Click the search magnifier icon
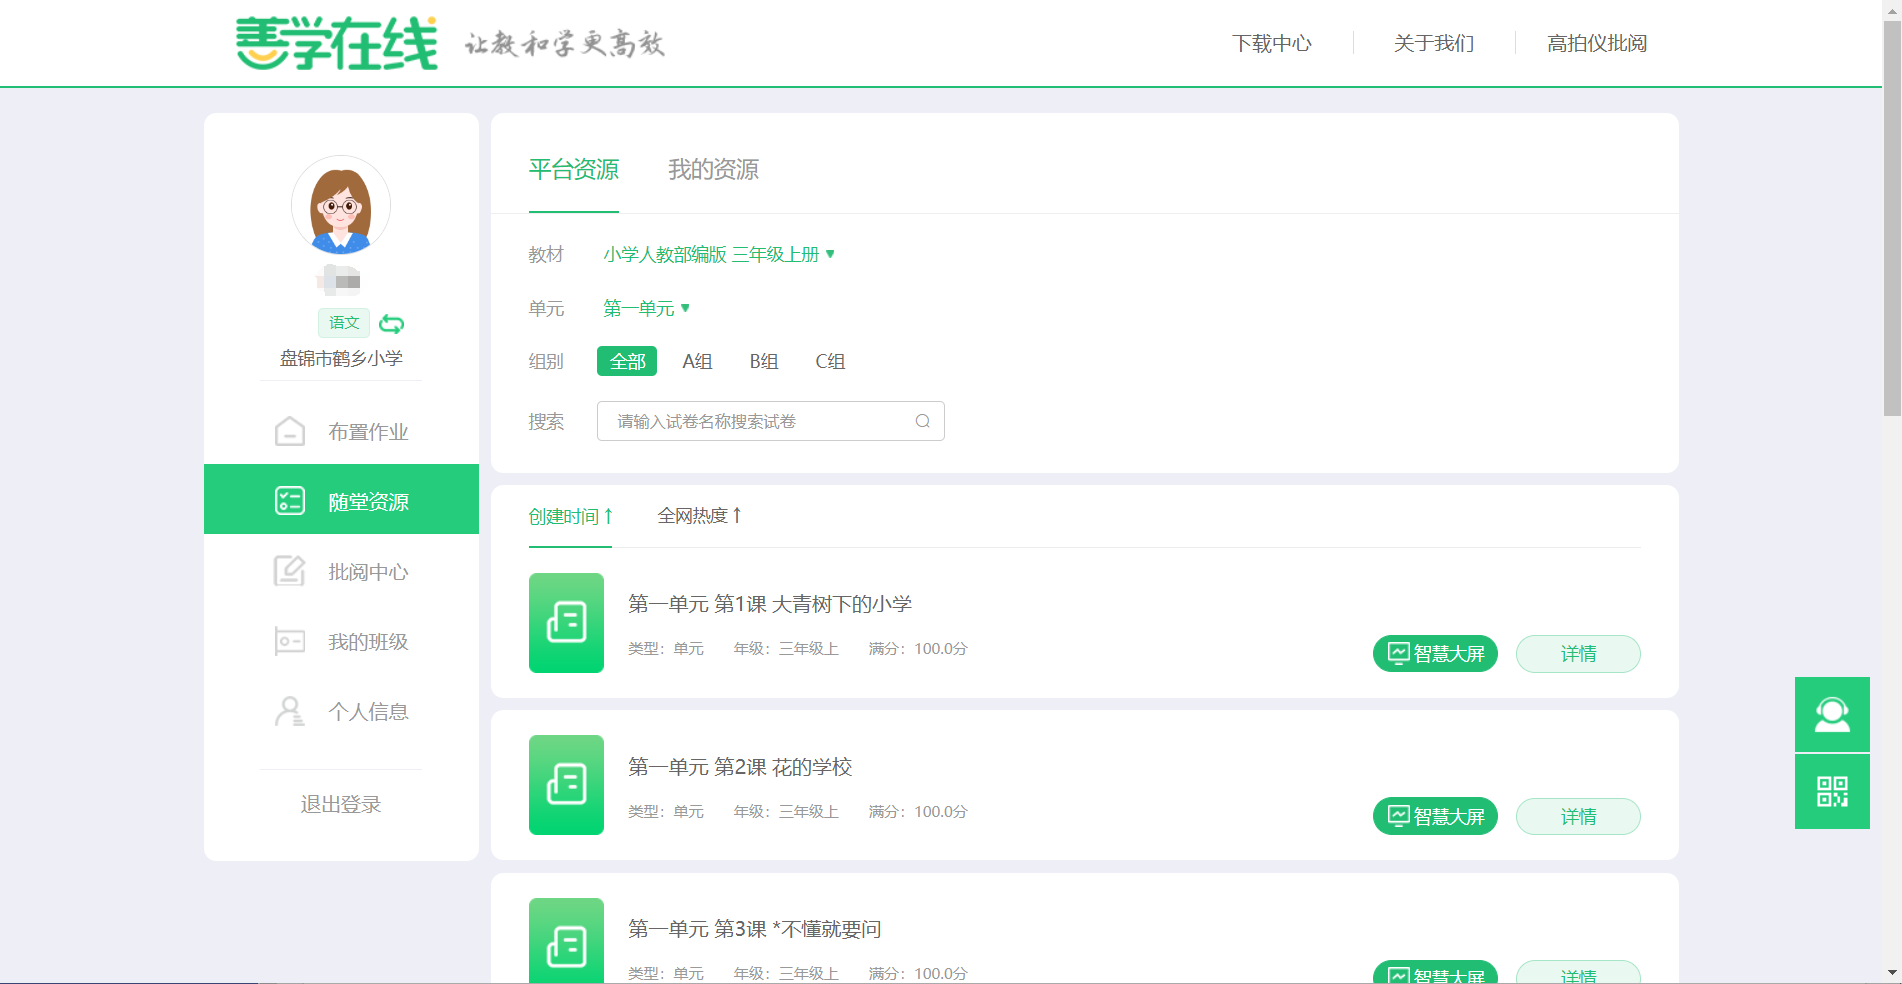 pos(922,421)
